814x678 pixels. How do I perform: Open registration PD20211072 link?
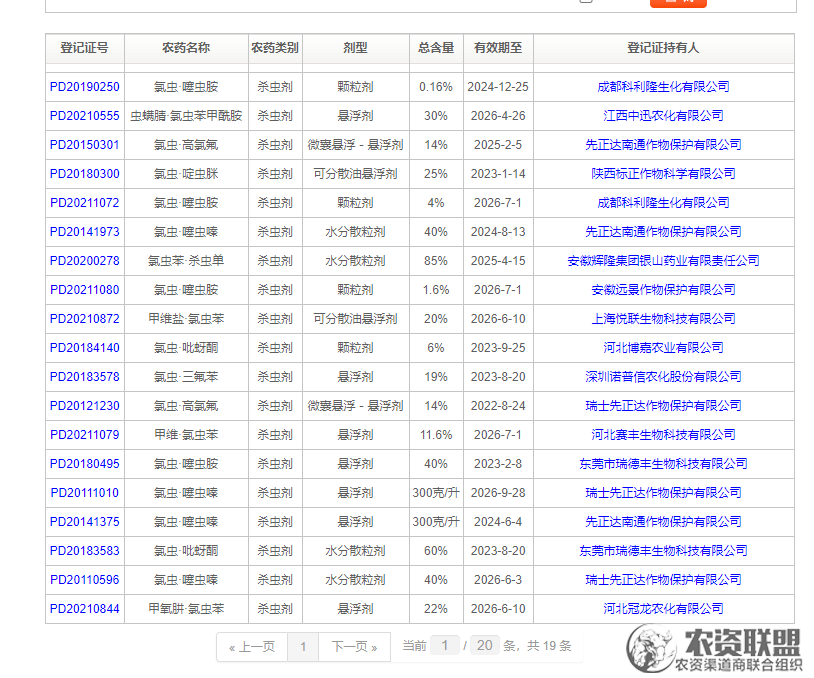pyautogui.click(x=85, y=203)
